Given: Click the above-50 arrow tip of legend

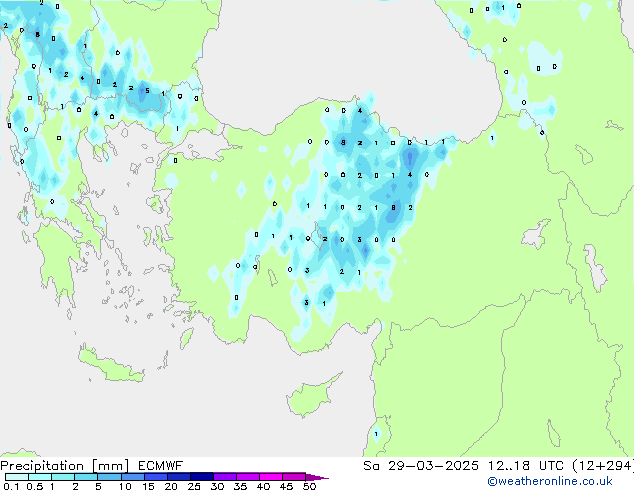Looking at the screenshot, I should point(317,477).
